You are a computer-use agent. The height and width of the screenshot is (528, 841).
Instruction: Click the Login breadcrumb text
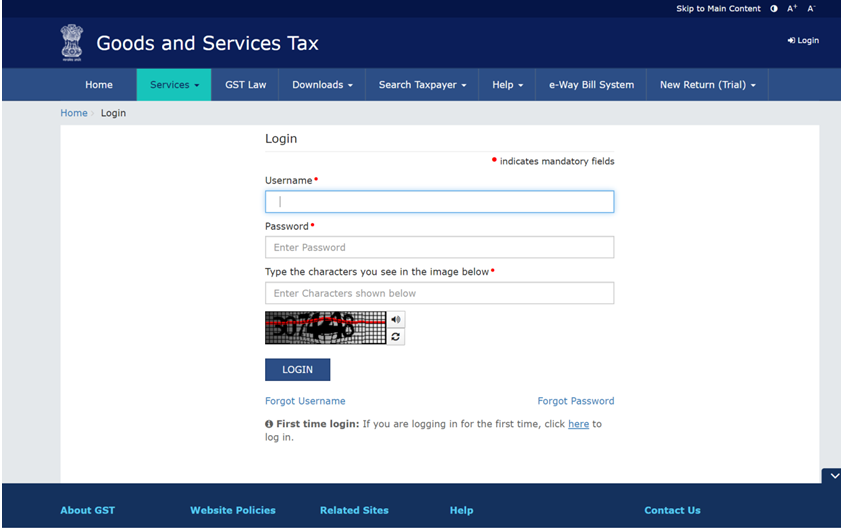pos(113,113)
